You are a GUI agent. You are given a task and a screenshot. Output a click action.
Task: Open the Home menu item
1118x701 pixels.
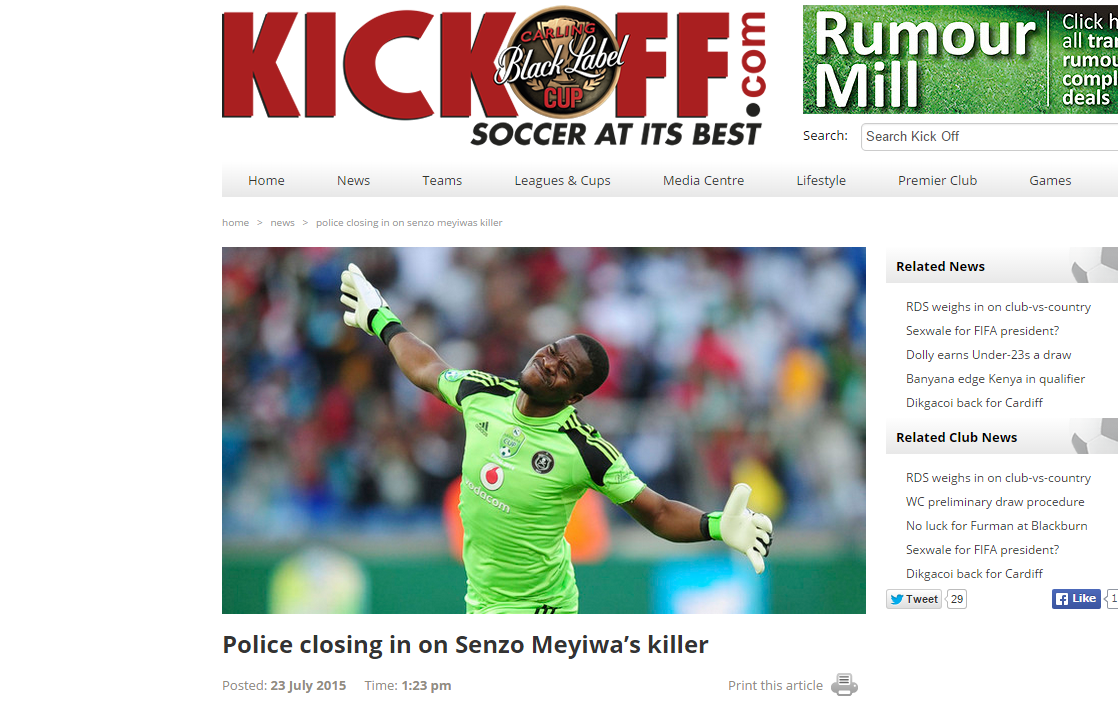[266, 180]
